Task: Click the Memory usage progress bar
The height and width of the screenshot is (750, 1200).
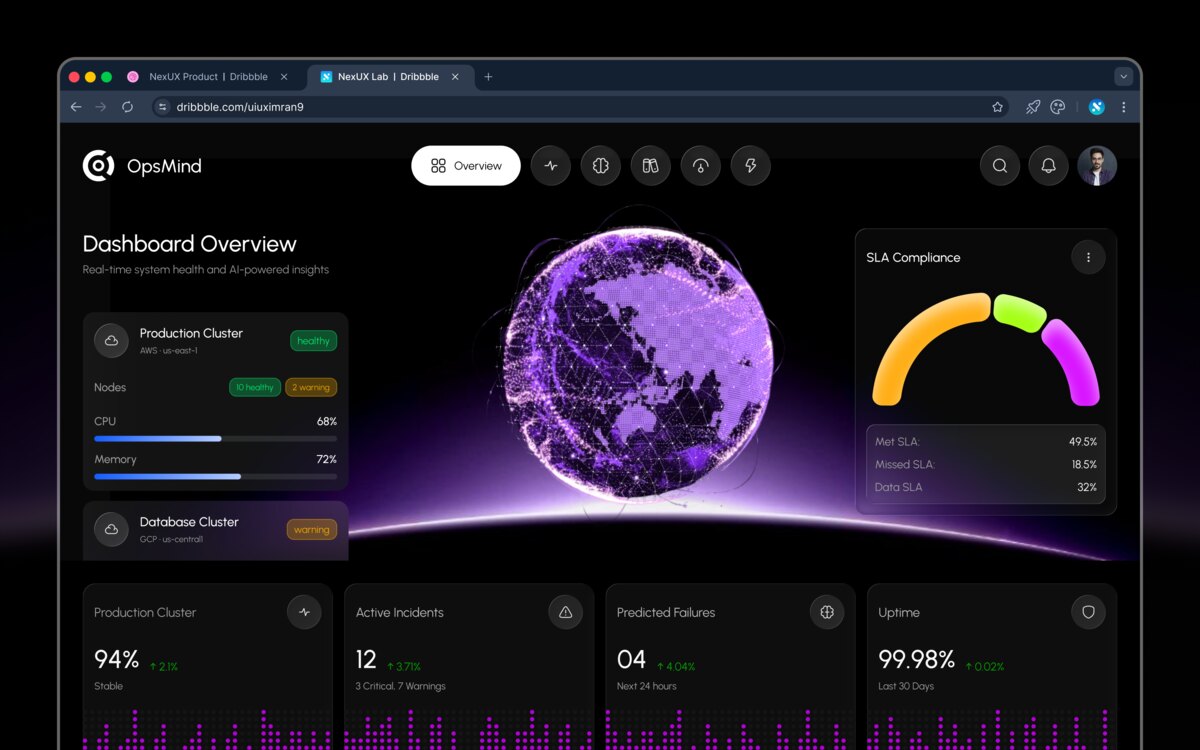Action: [215, 476]
